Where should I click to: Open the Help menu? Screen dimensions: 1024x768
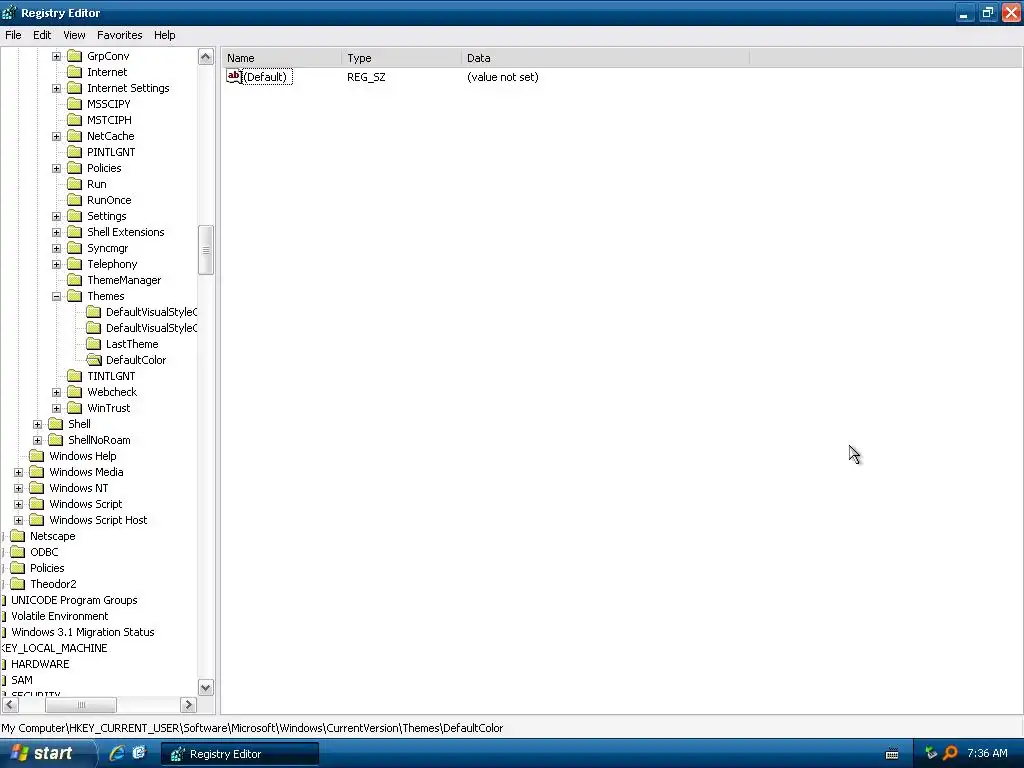[x=165, y=35]
